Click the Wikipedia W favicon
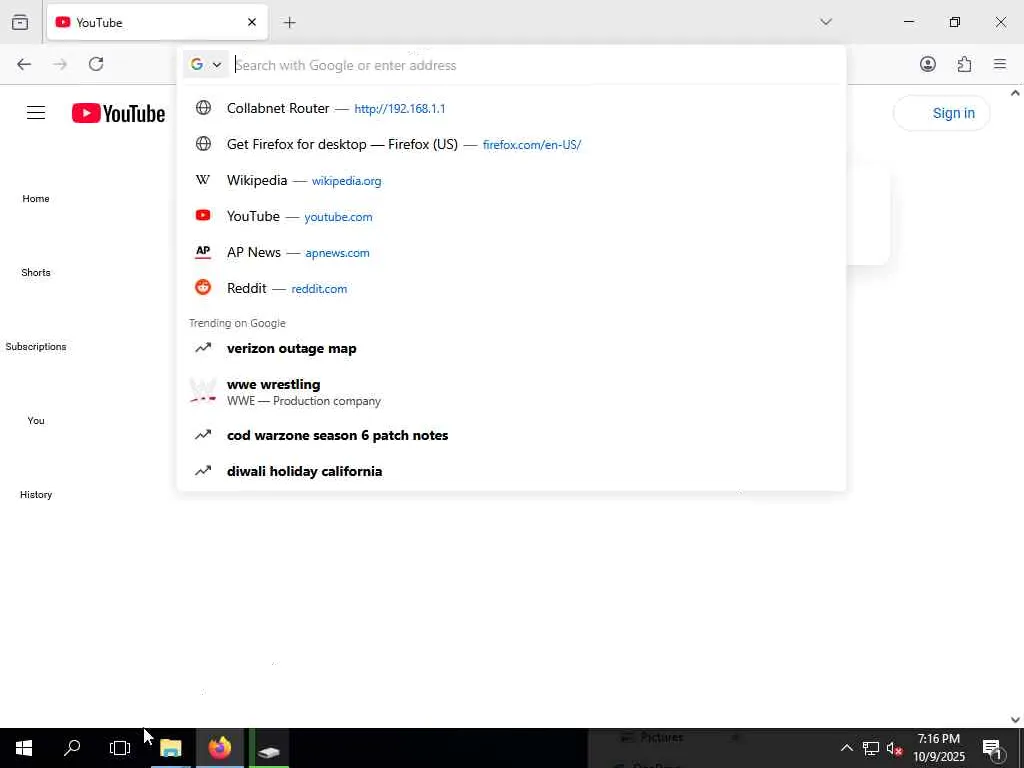 pos(203,180)
